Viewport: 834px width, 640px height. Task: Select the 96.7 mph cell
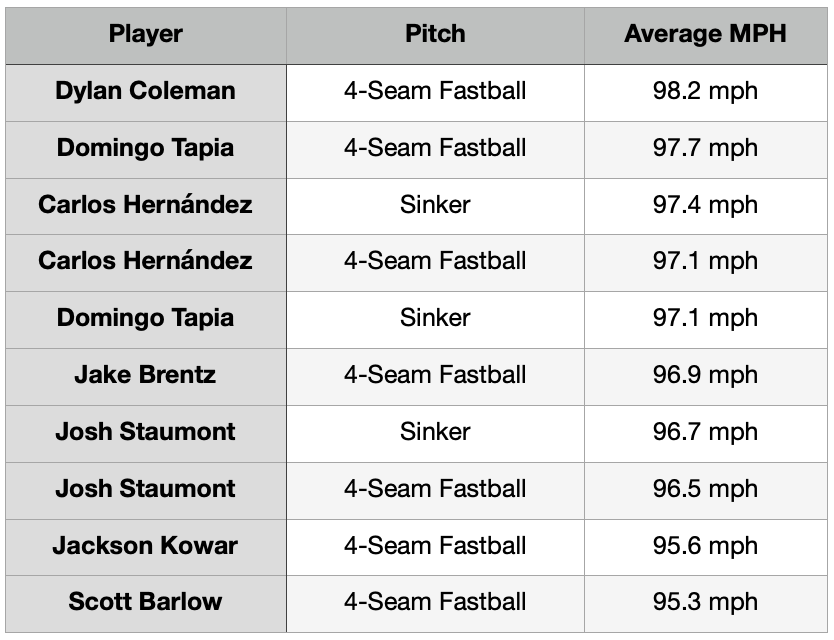pos(705,432)
